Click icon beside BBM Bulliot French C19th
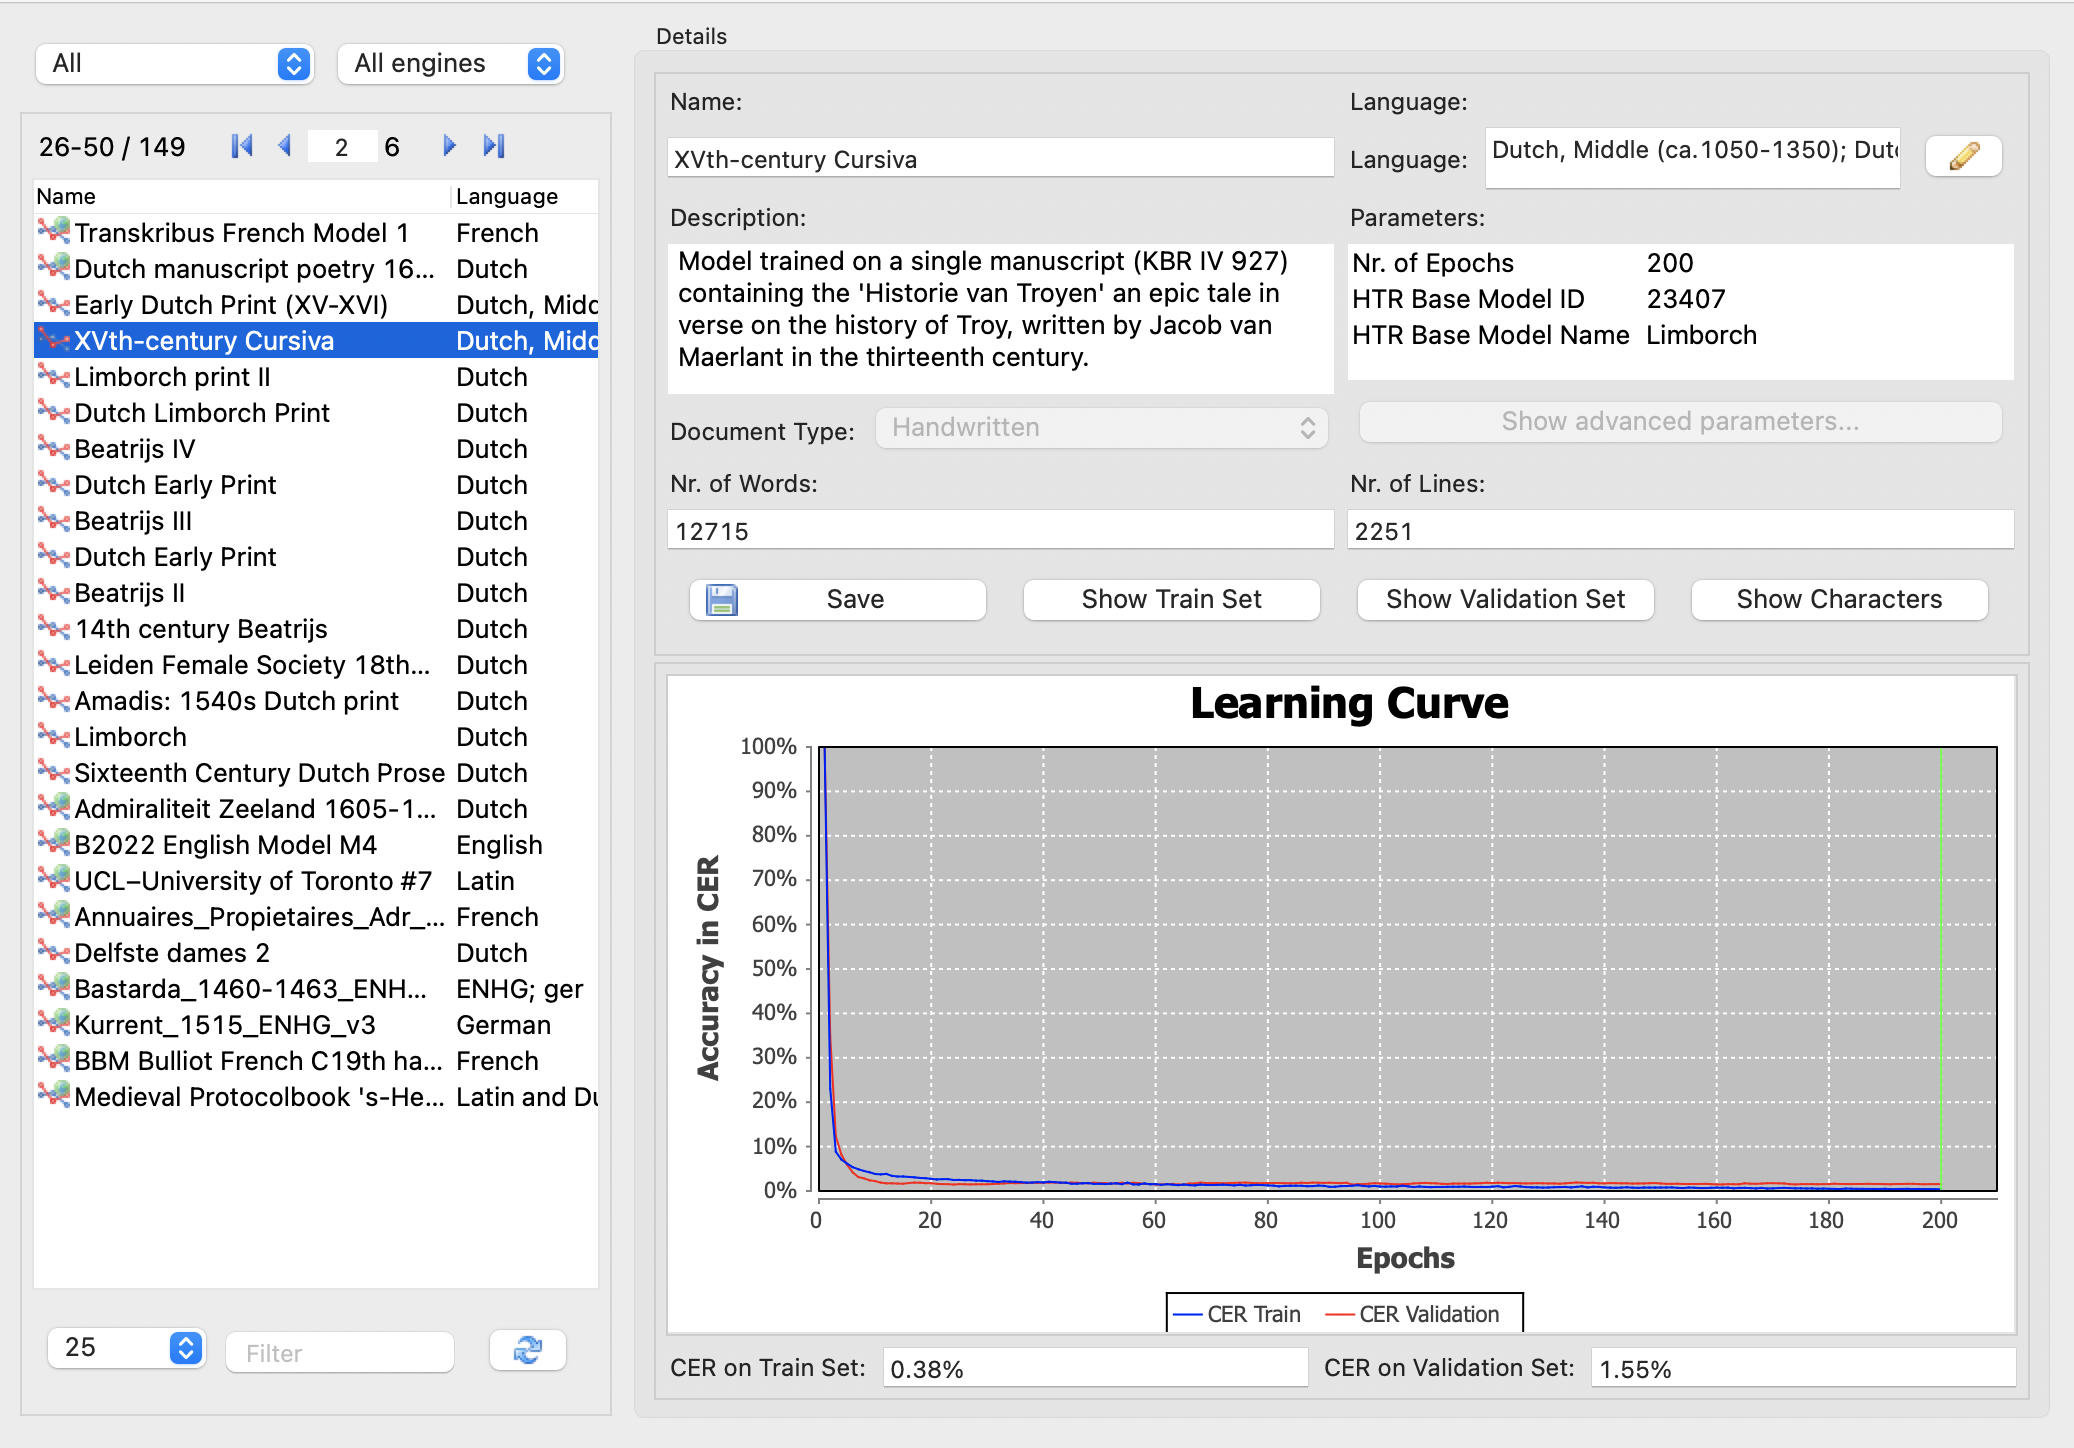Viewport: 2074px width, 1448px height. pyautogui.click(x=54, y=1059)
